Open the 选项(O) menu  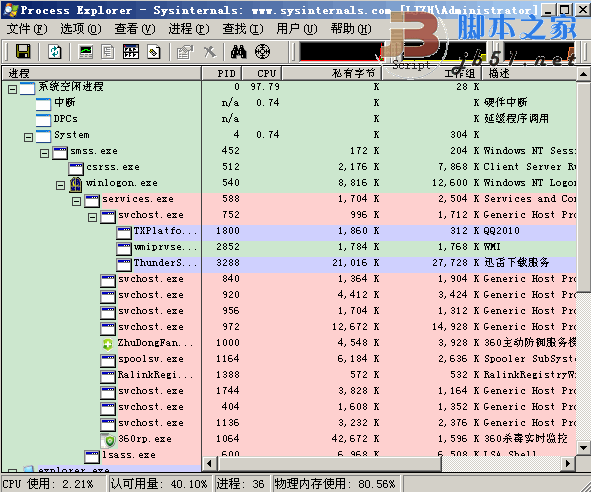point(81,29)
